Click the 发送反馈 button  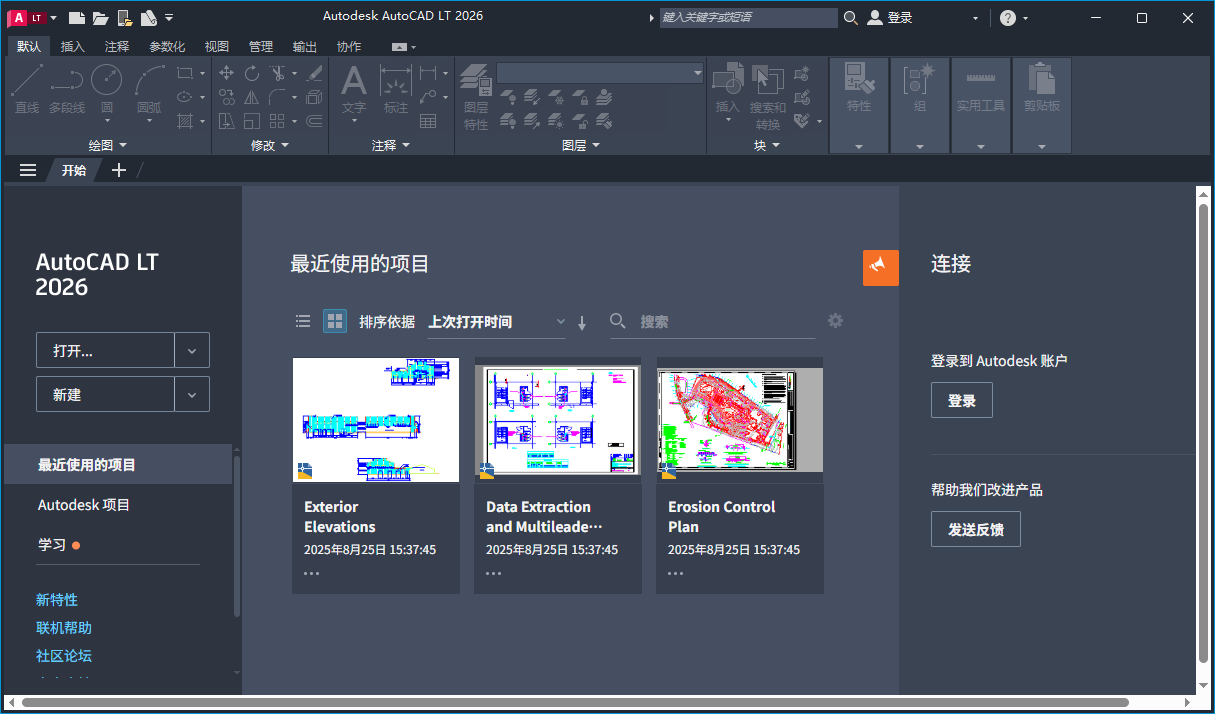pyautogui.click(x=976, y=529)
